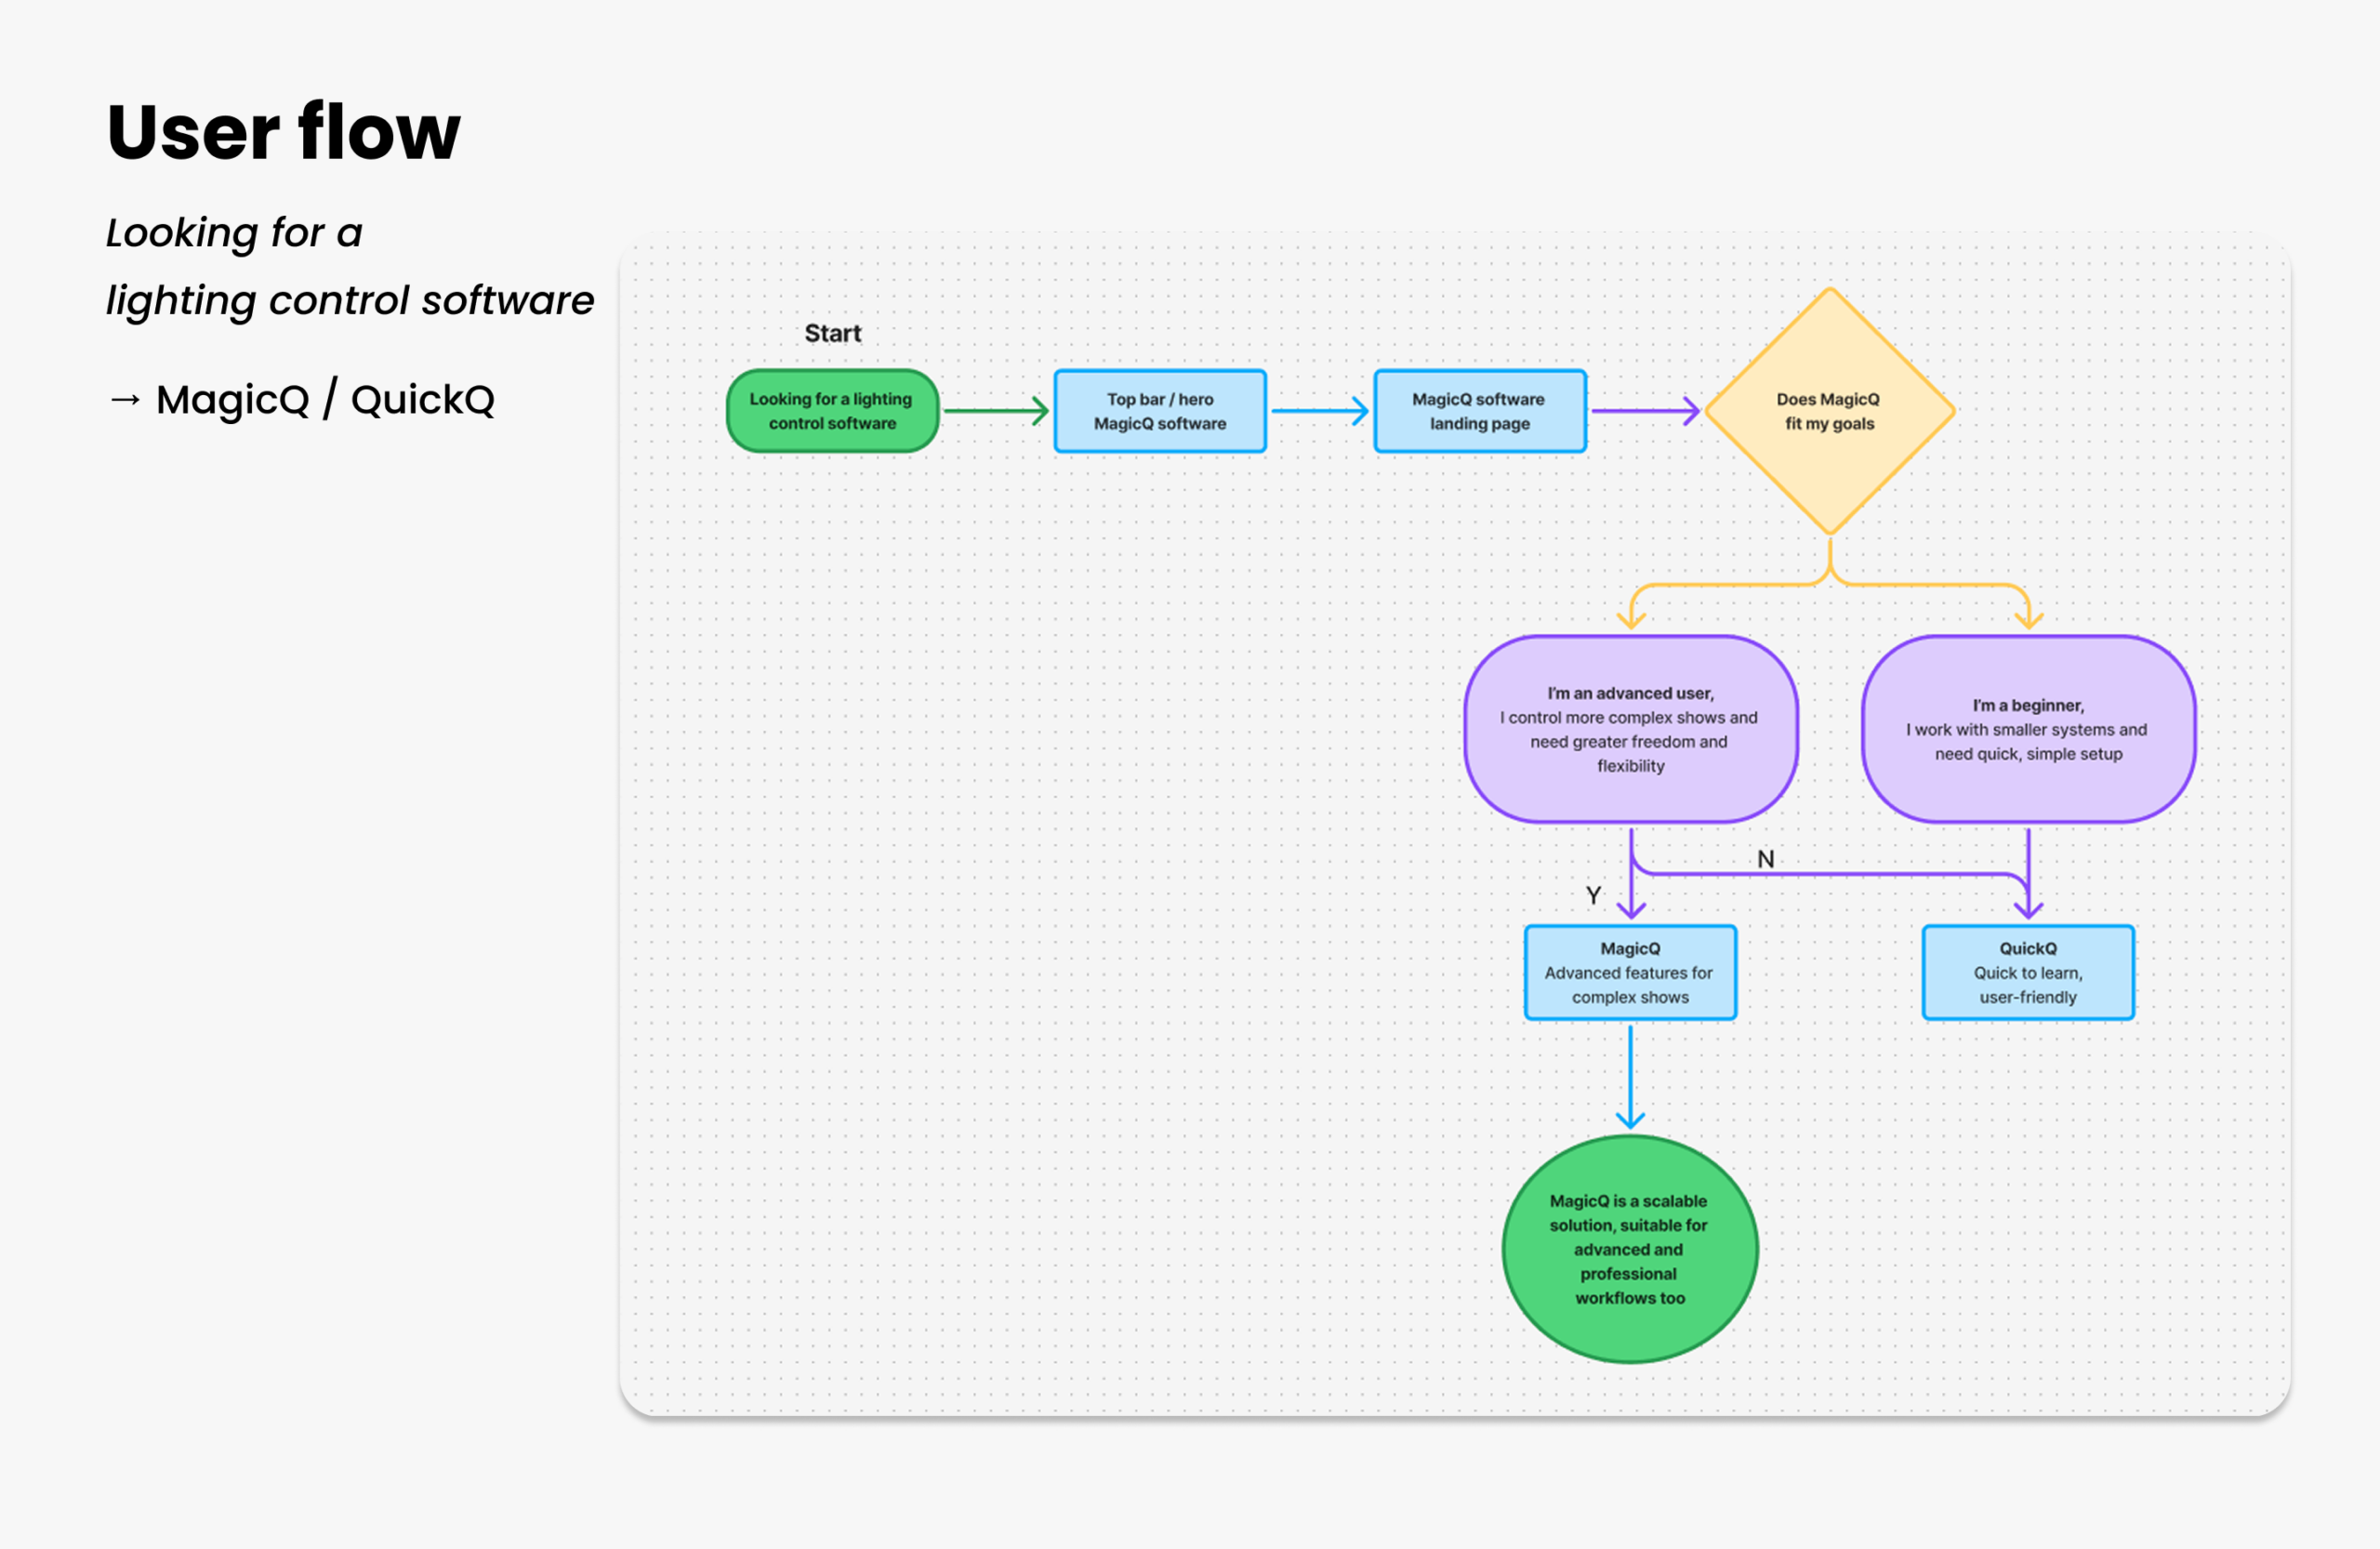The width and height of the screenshot is (2380, 1549).
Task: Click the 'Y' branch label
Action: tap(1593, 895)
